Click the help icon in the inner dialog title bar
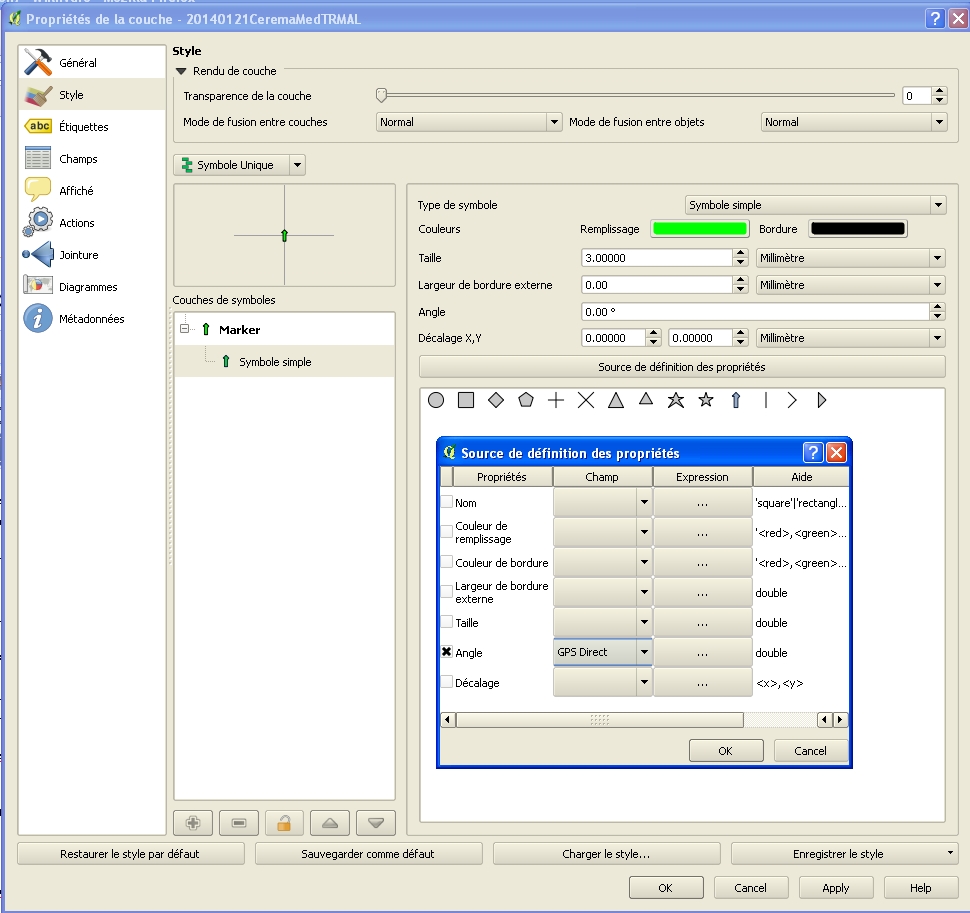Viewport: 970px width, 913px height. point(813,453)
